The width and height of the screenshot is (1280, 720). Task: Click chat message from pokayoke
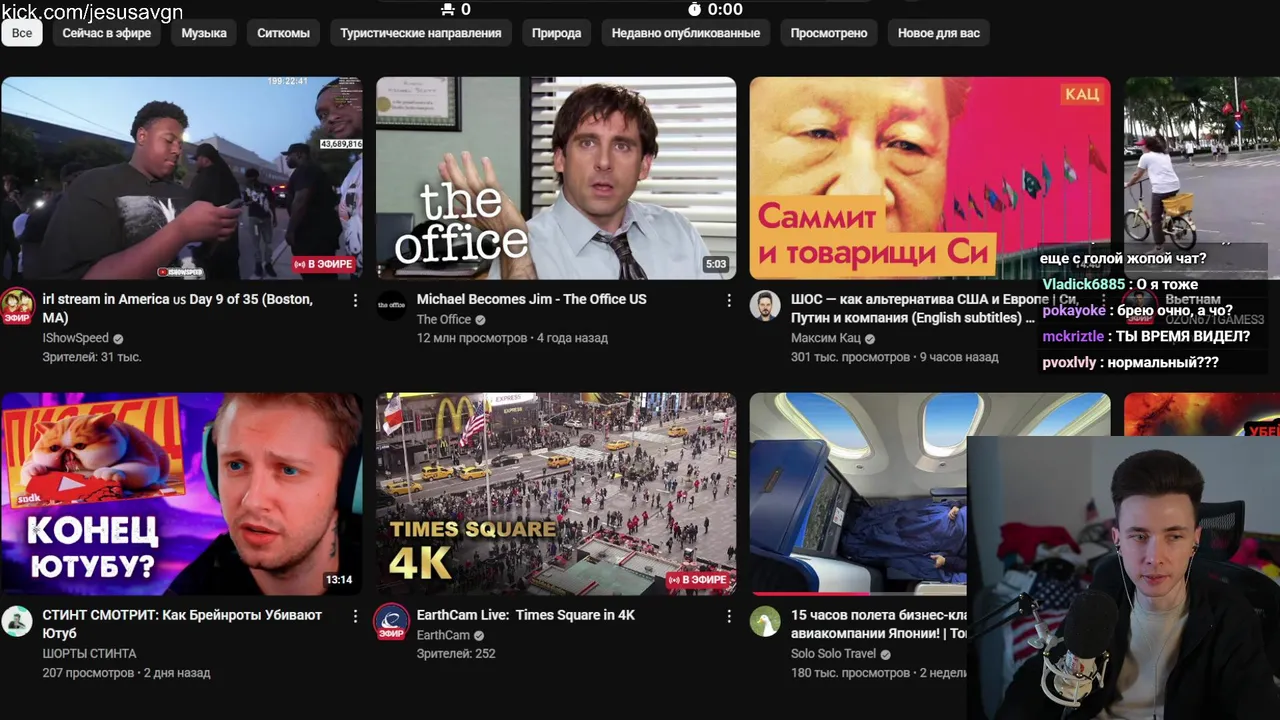point(1137,311)
